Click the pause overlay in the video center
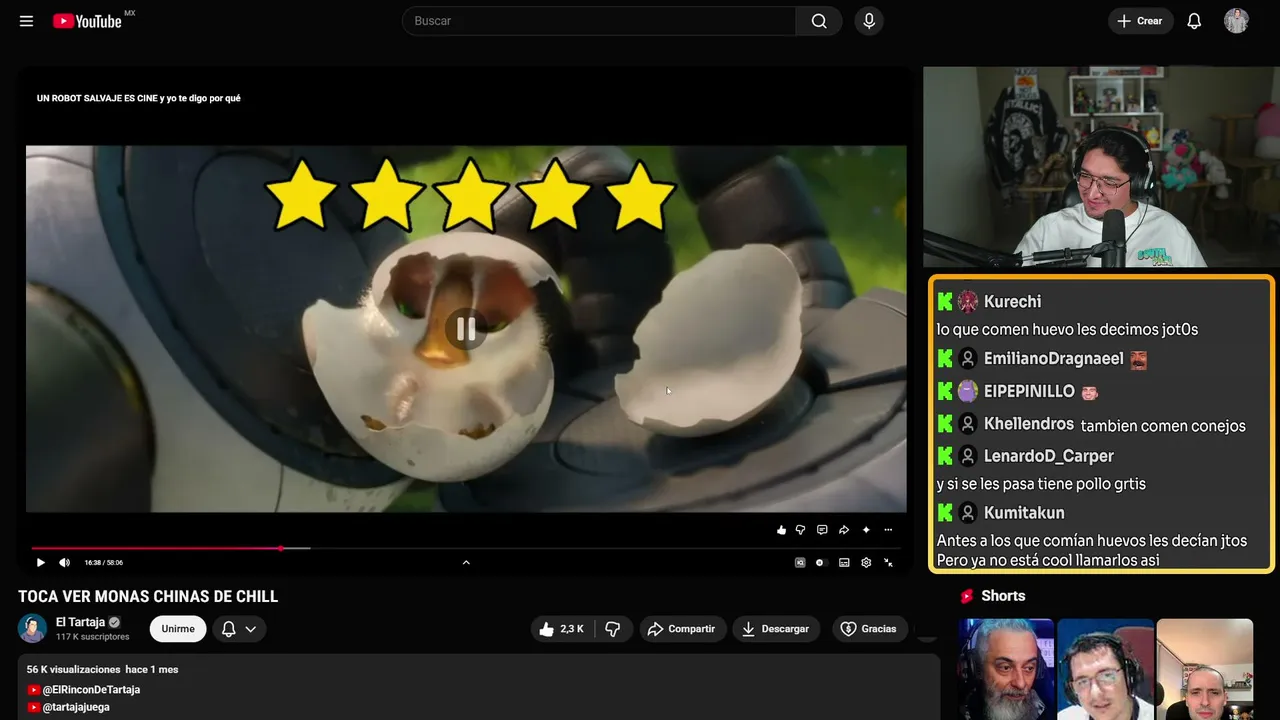The width and height of the screenshot is (1280, 720). pyautogui.click(x=466, y=328)
